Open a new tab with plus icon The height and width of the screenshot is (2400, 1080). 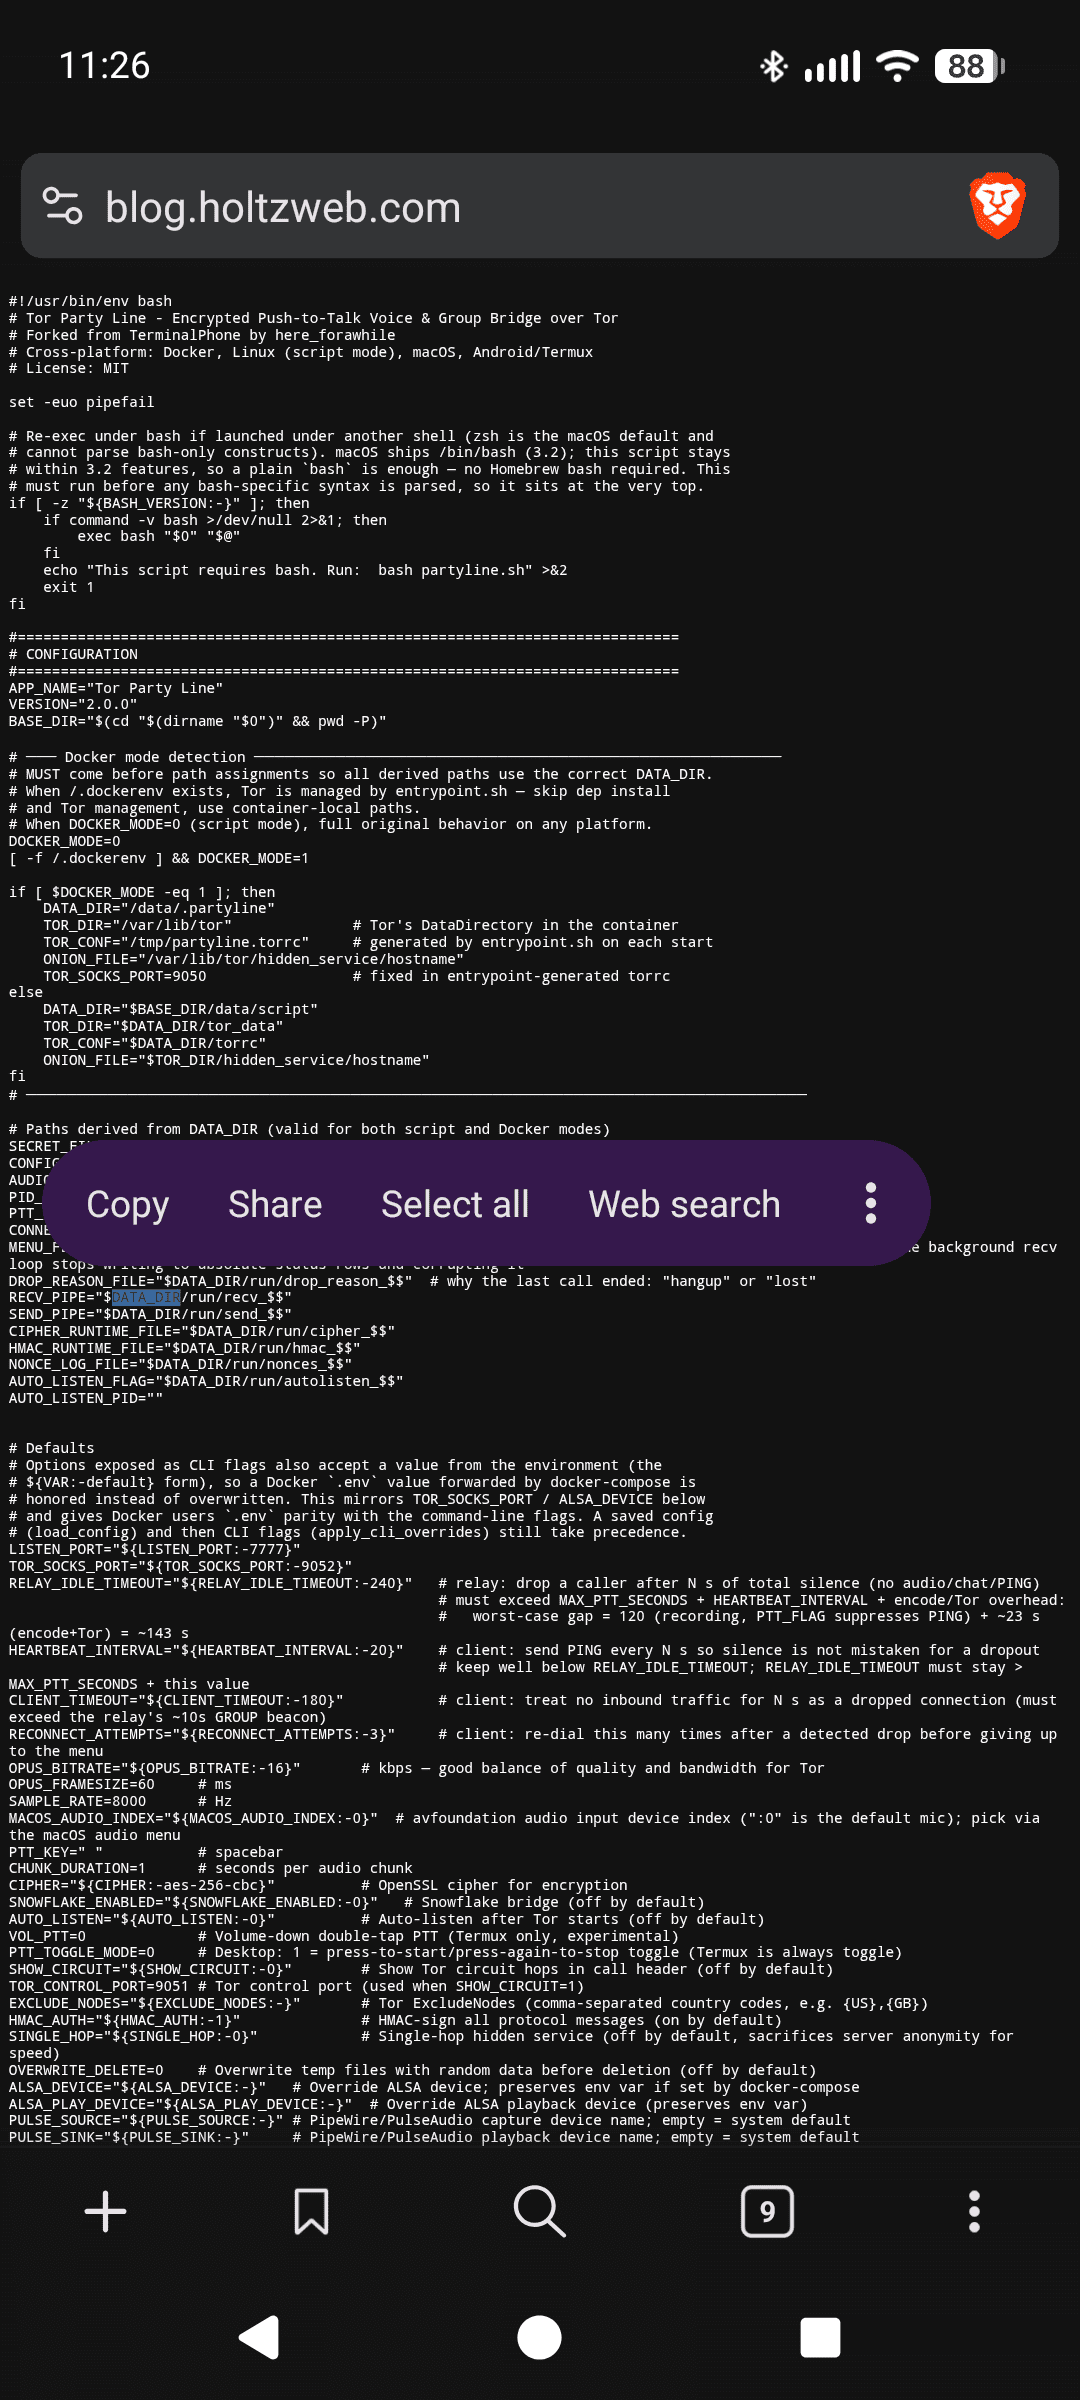pos(106,2211)
